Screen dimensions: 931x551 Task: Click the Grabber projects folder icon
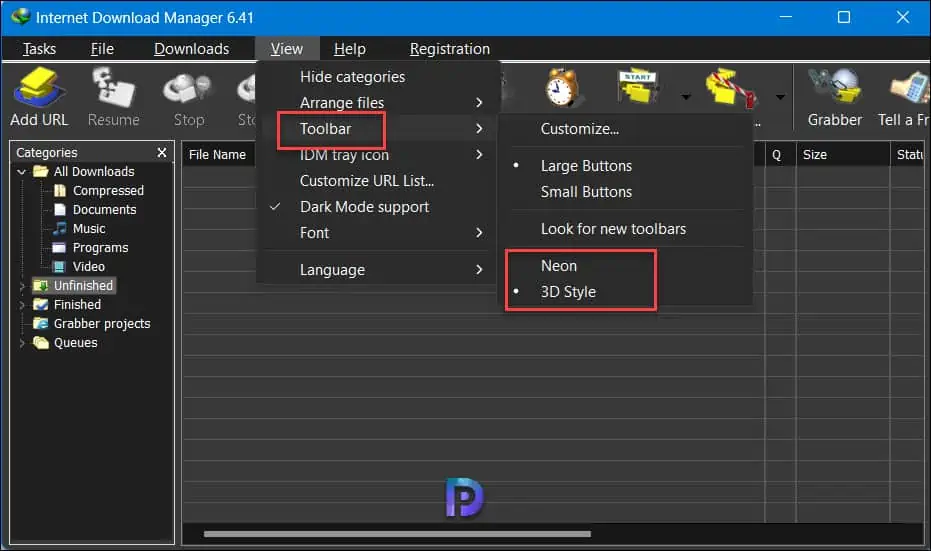(x=41, y=324)
